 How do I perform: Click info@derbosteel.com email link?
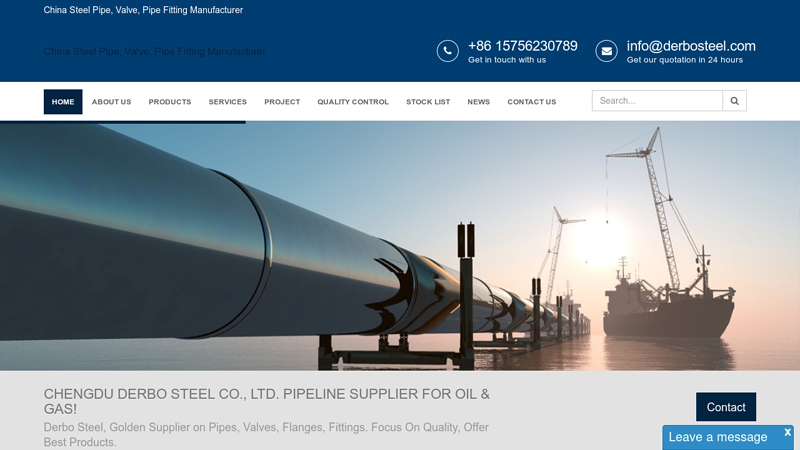pyautogui.click(x=691, y=46)
